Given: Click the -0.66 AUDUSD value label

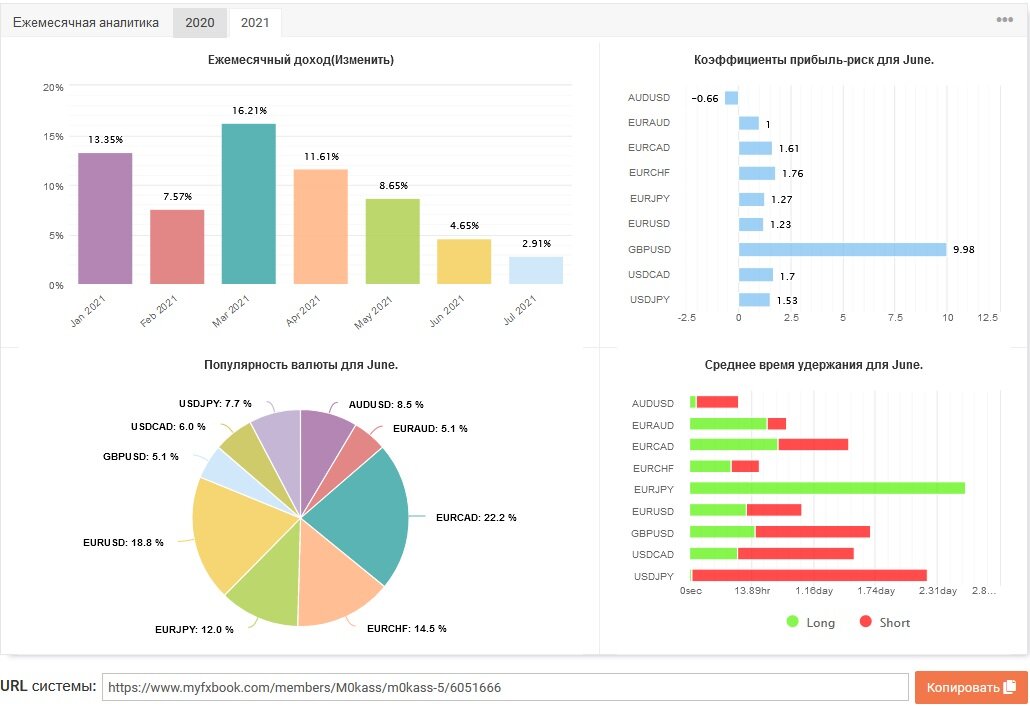Looking at the screenshot, I should [705, 99].
